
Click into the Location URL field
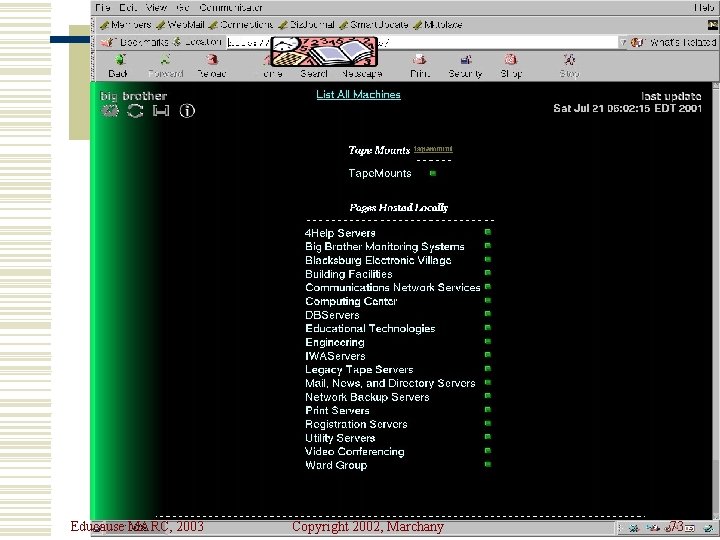pyautogui.click(x=422, y=42)
